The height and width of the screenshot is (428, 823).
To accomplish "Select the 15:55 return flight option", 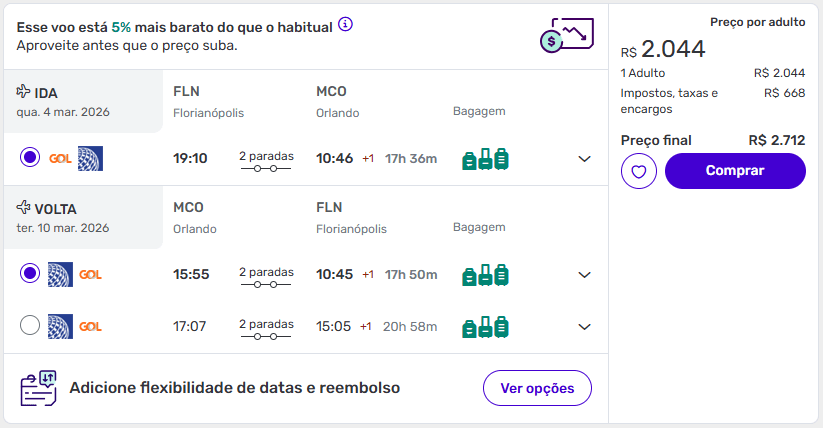I will [x=30, y=273].
